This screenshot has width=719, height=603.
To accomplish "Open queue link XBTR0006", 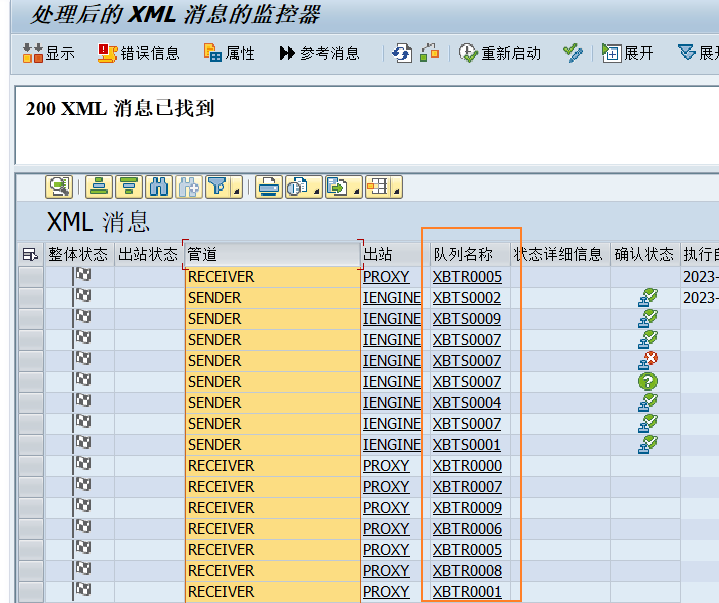I will click(467, 529).
